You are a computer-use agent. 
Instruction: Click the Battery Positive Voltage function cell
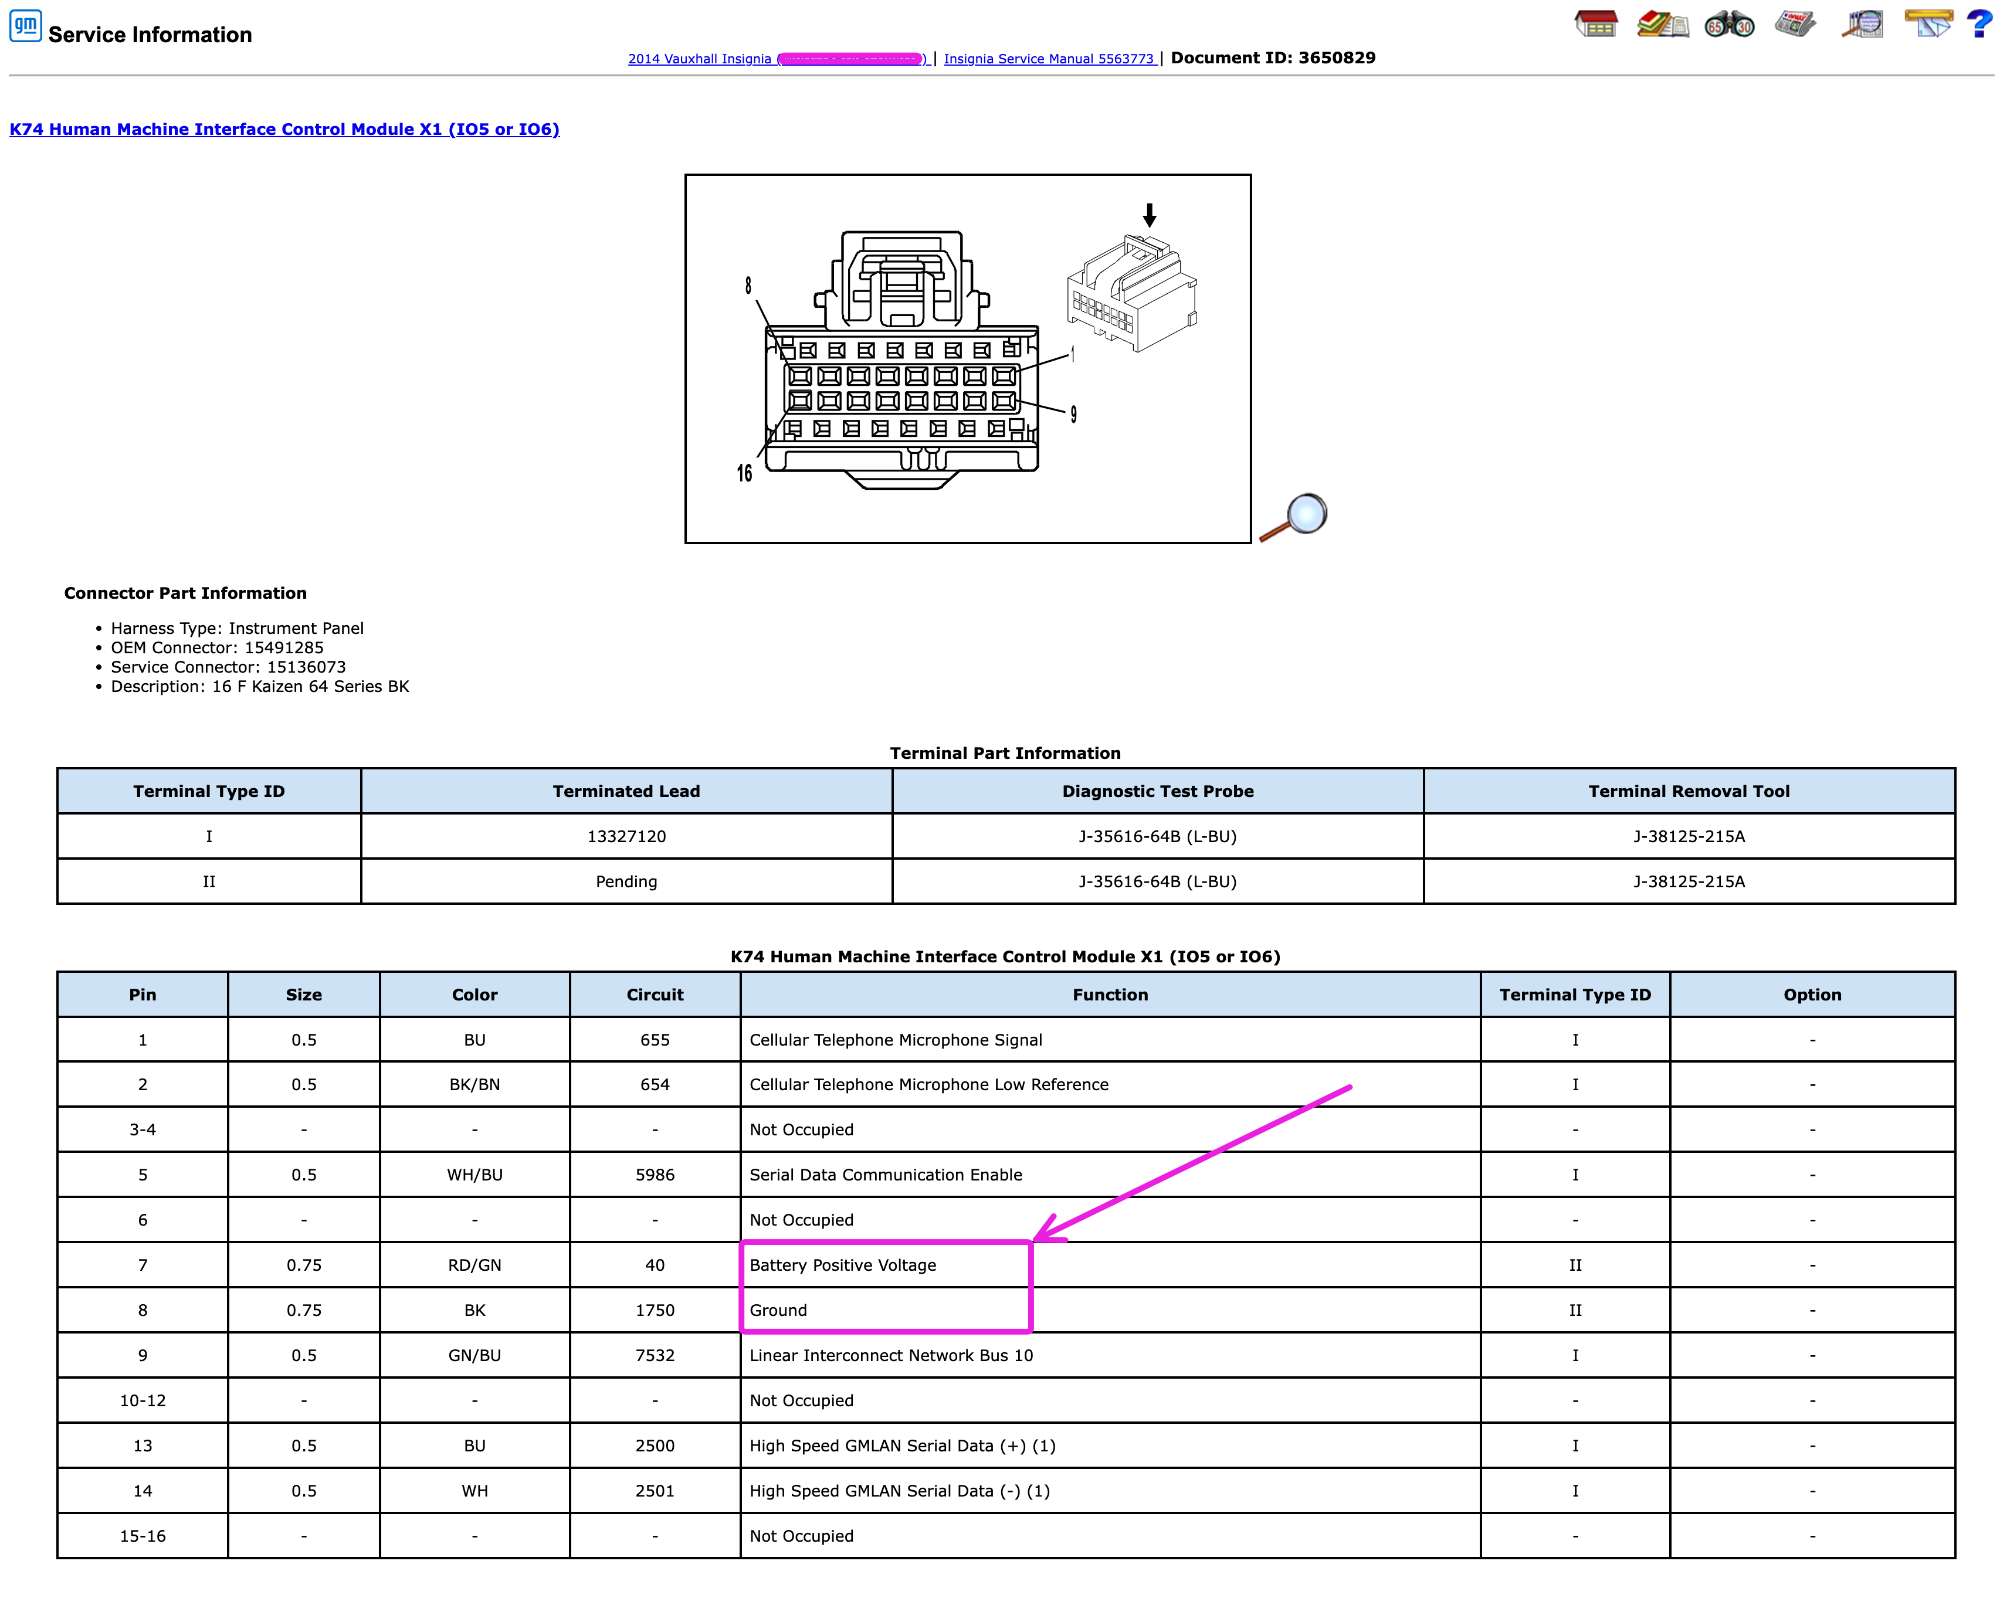pyautogui.click(x=1110, y=1265)
